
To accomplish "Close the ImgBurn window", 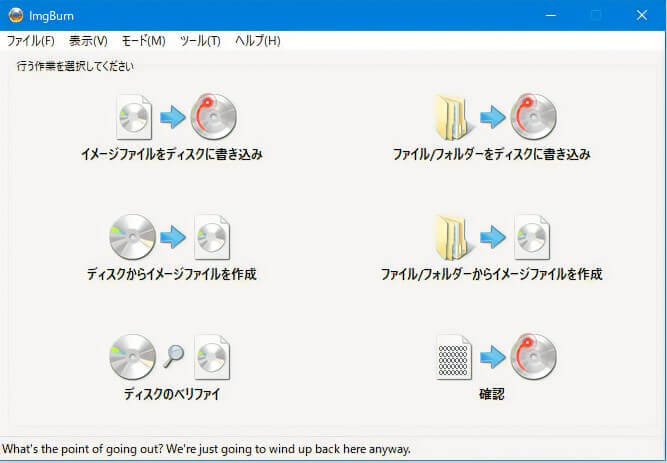I will pos(642,15).
